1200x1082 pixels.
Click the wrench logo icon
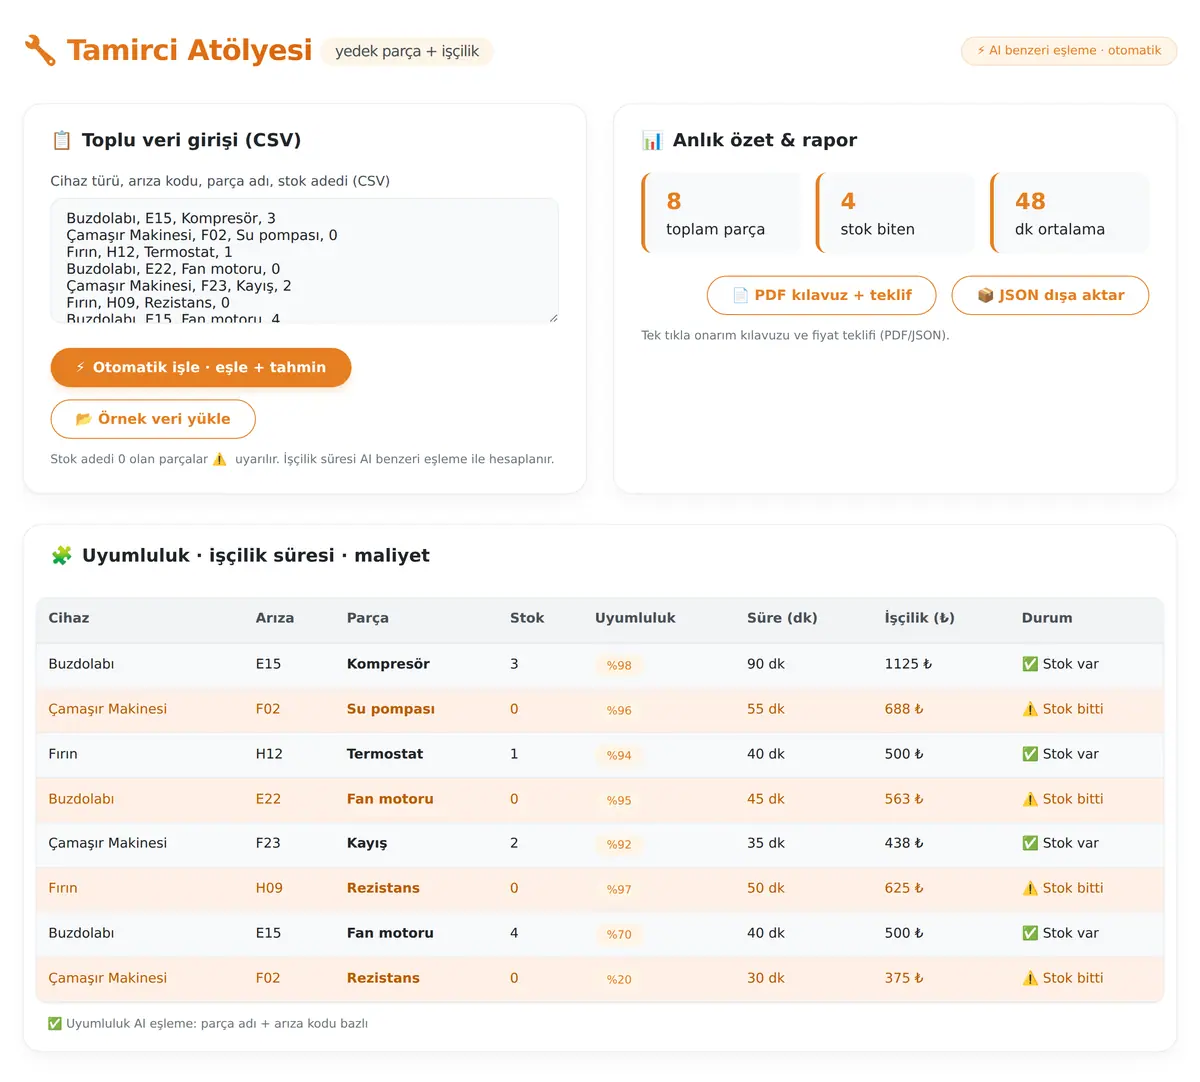tap(40, 50)
